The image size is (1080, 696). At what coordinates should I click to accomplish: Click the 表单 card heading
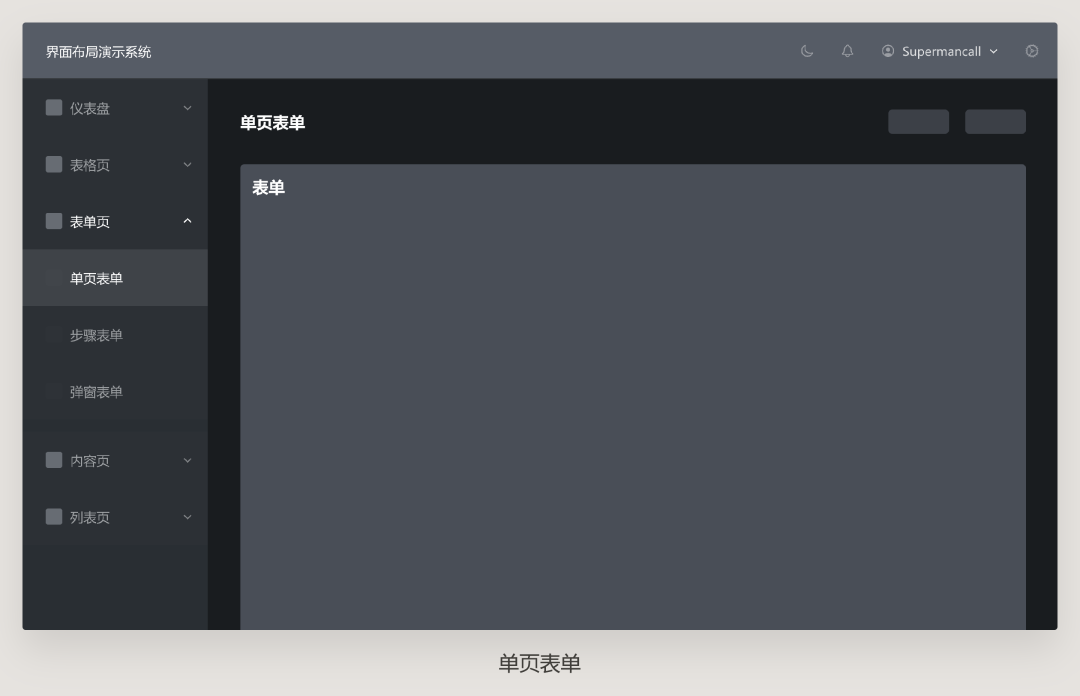[269, 187]
